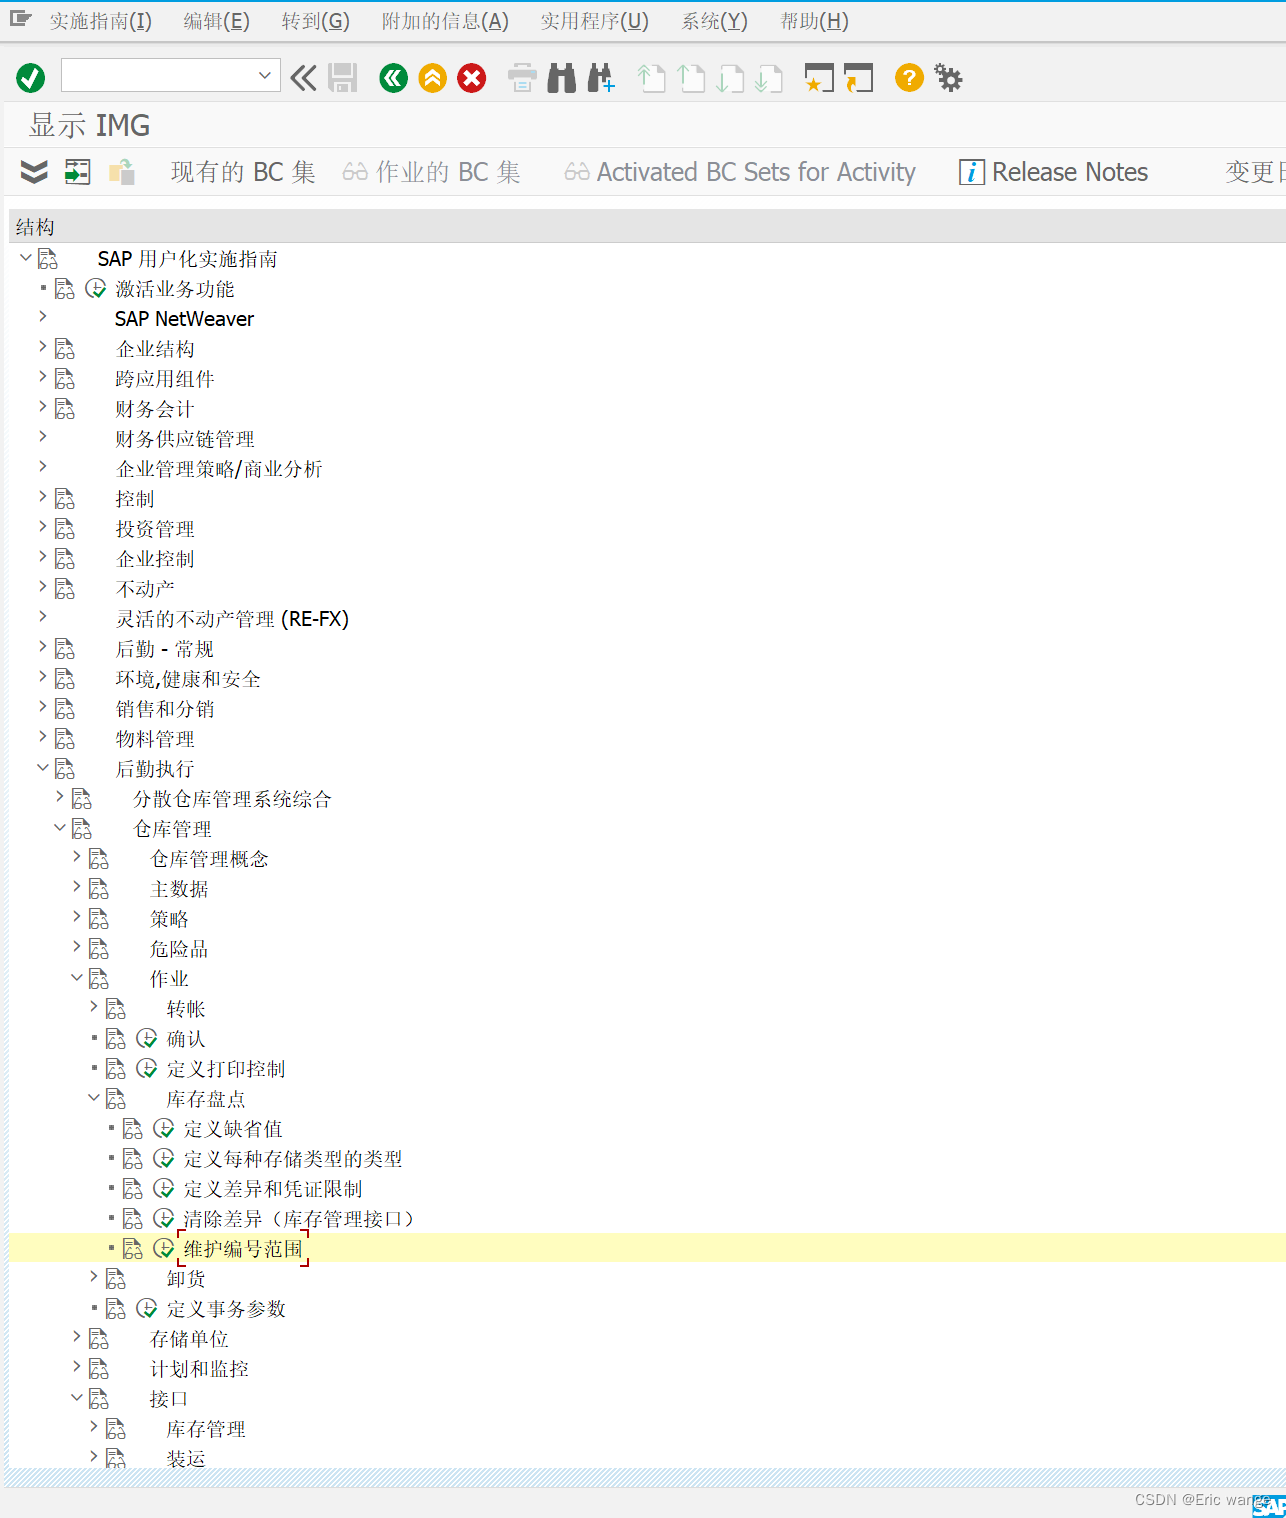1286x1518 pixels.
Task: Click the Last Page icon
Action: click(x=769, y=77)
